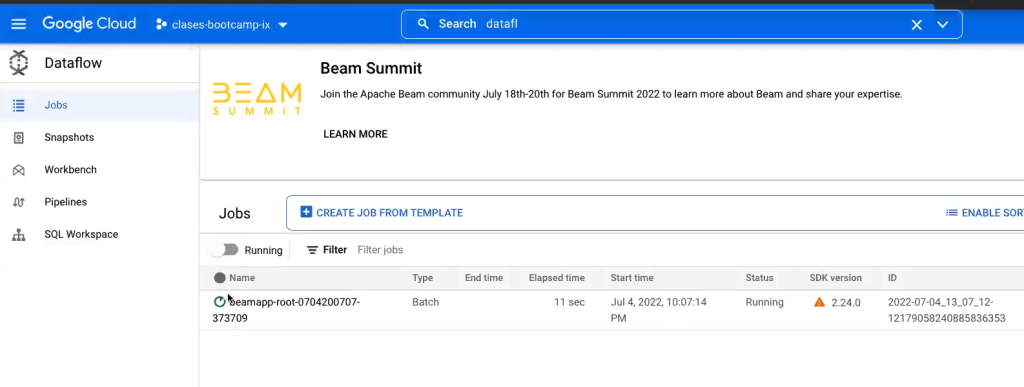Screen dimensions: 1024x387
Task: Click the Running status cell of the job
Action: coord(764,303)
